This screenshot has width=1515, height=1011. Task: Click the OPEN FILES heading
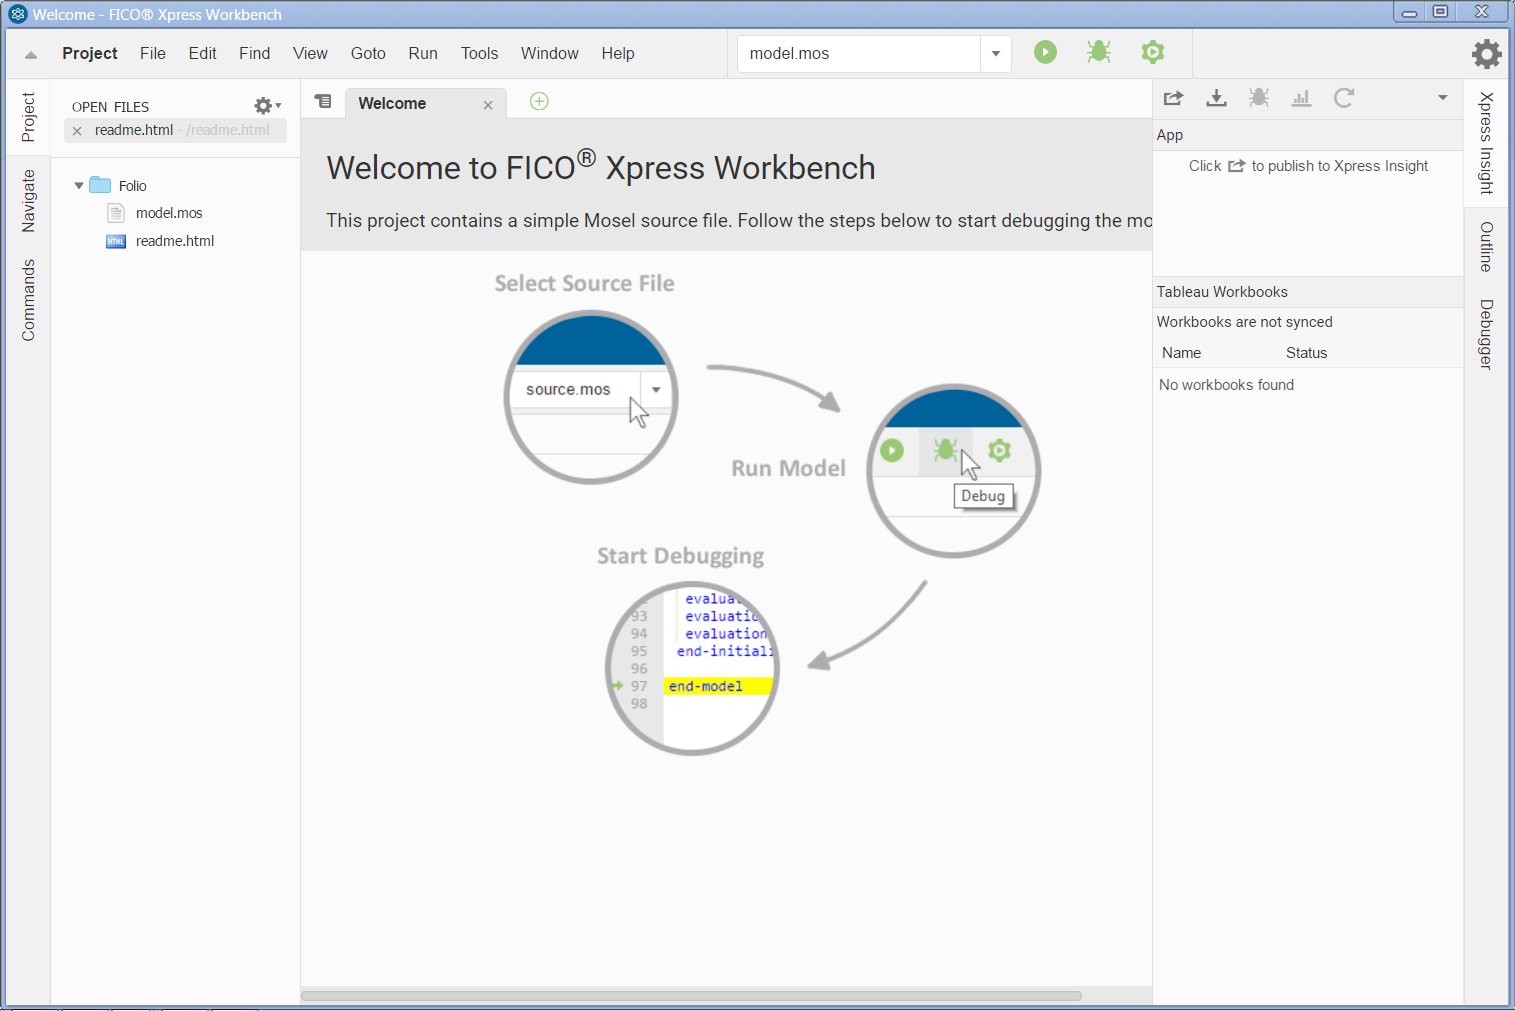coord(110,107)
